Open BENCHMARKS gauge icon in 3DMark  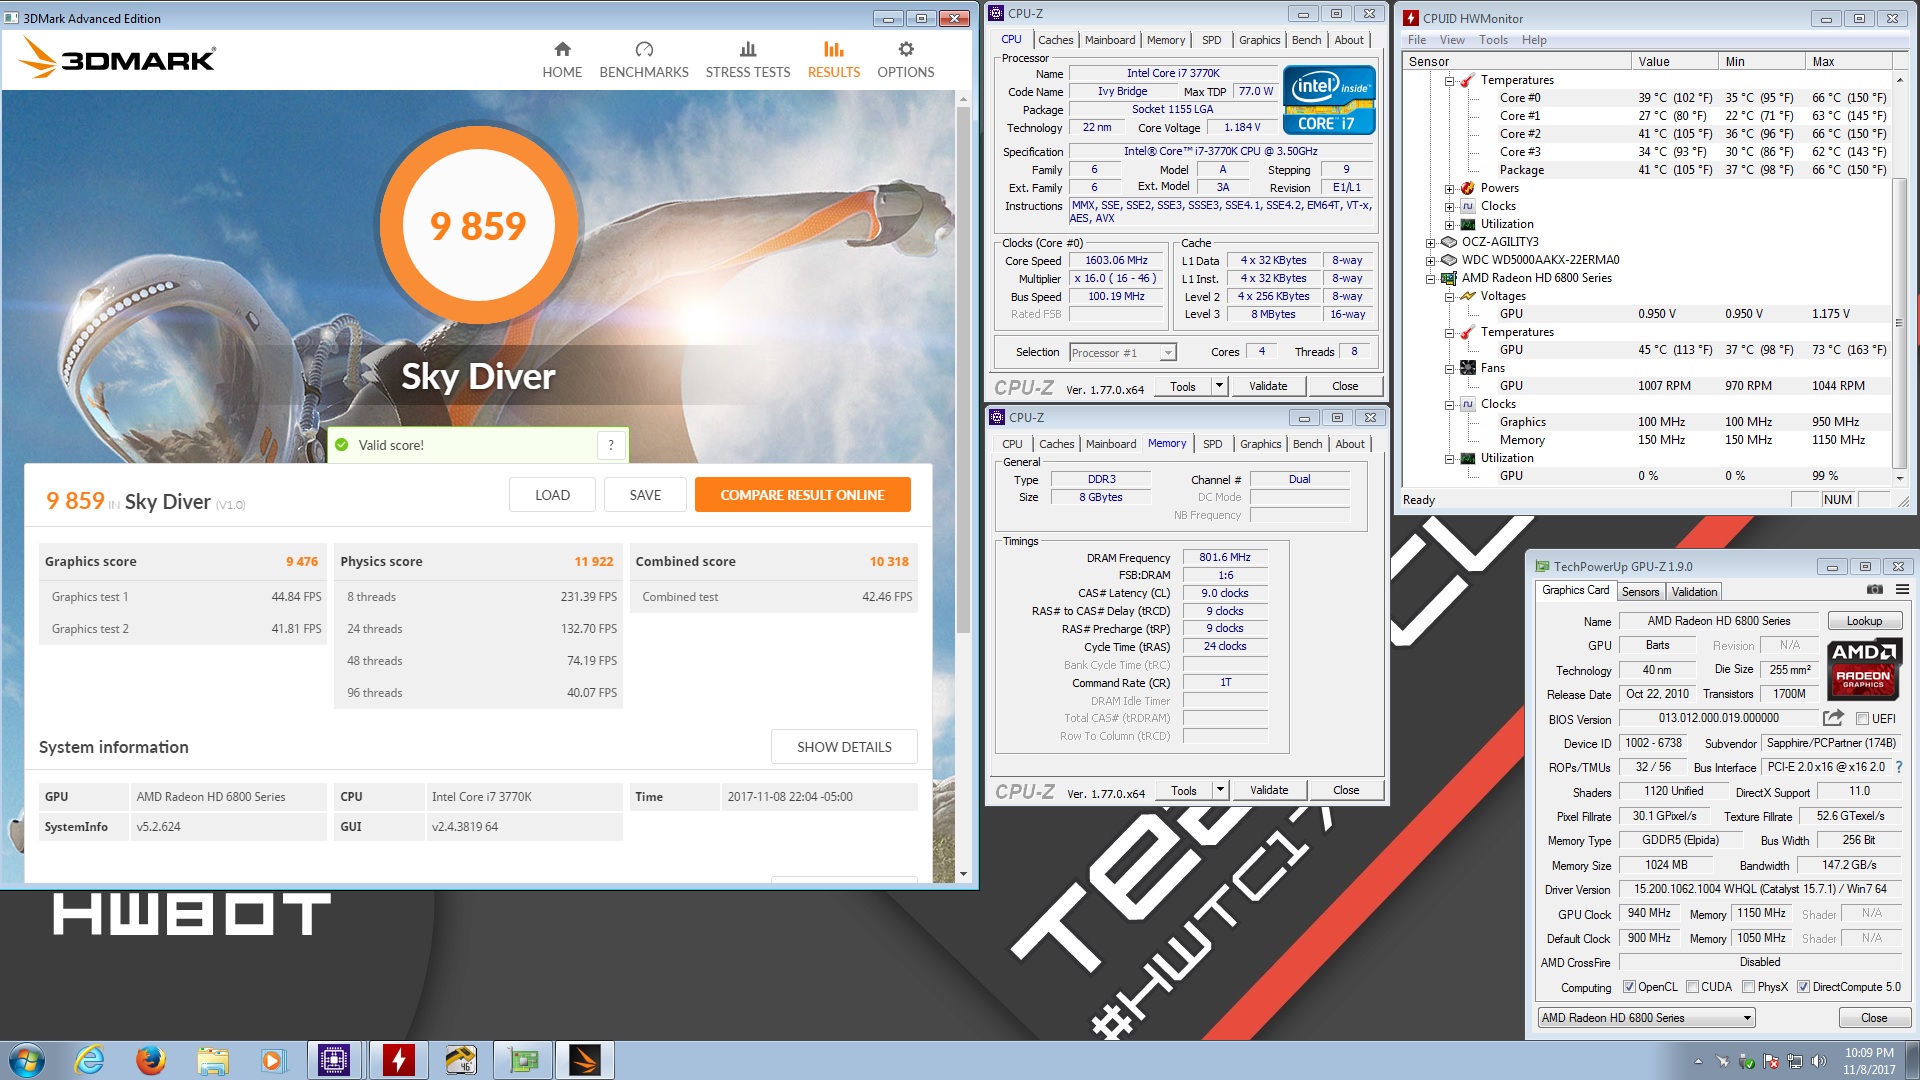[x=644, y=49]
